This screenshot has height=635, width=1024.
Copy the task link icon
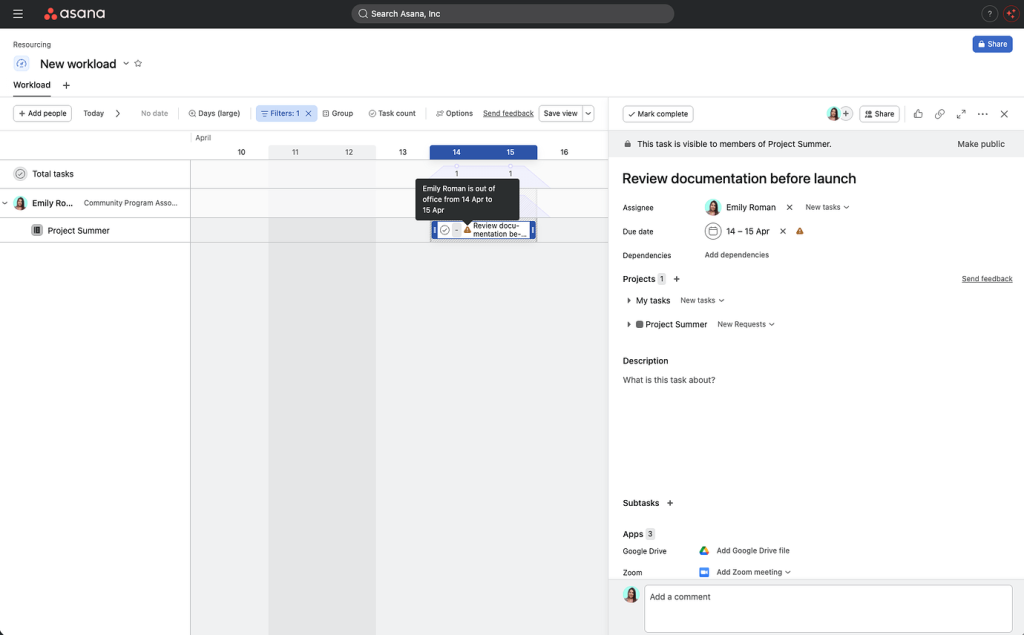pyautogui.click(x=939, y=114)
